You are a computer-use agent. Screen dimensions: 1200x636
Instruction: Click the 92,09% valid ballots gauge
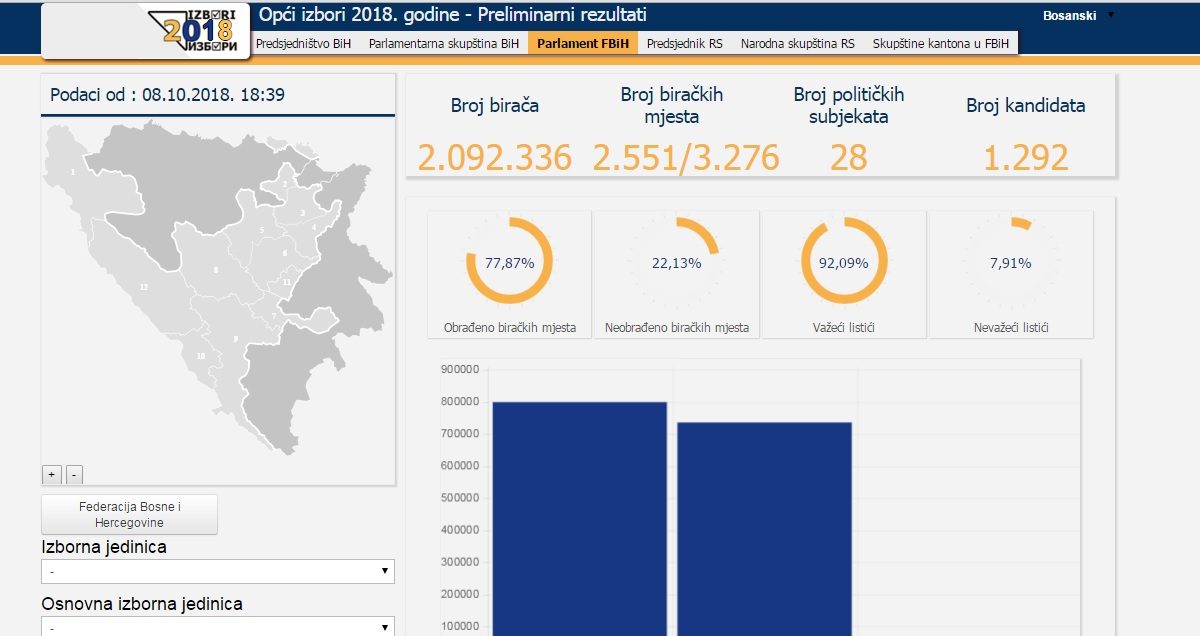point(844,263)
